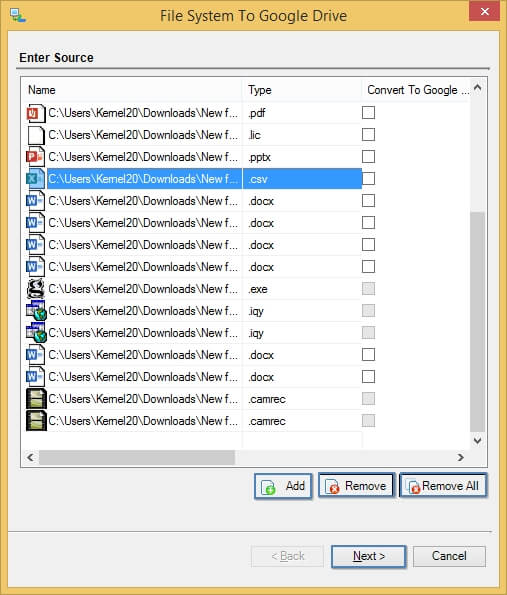
Task: Select the file path of the .pdf row
Action: pos(143,113)
